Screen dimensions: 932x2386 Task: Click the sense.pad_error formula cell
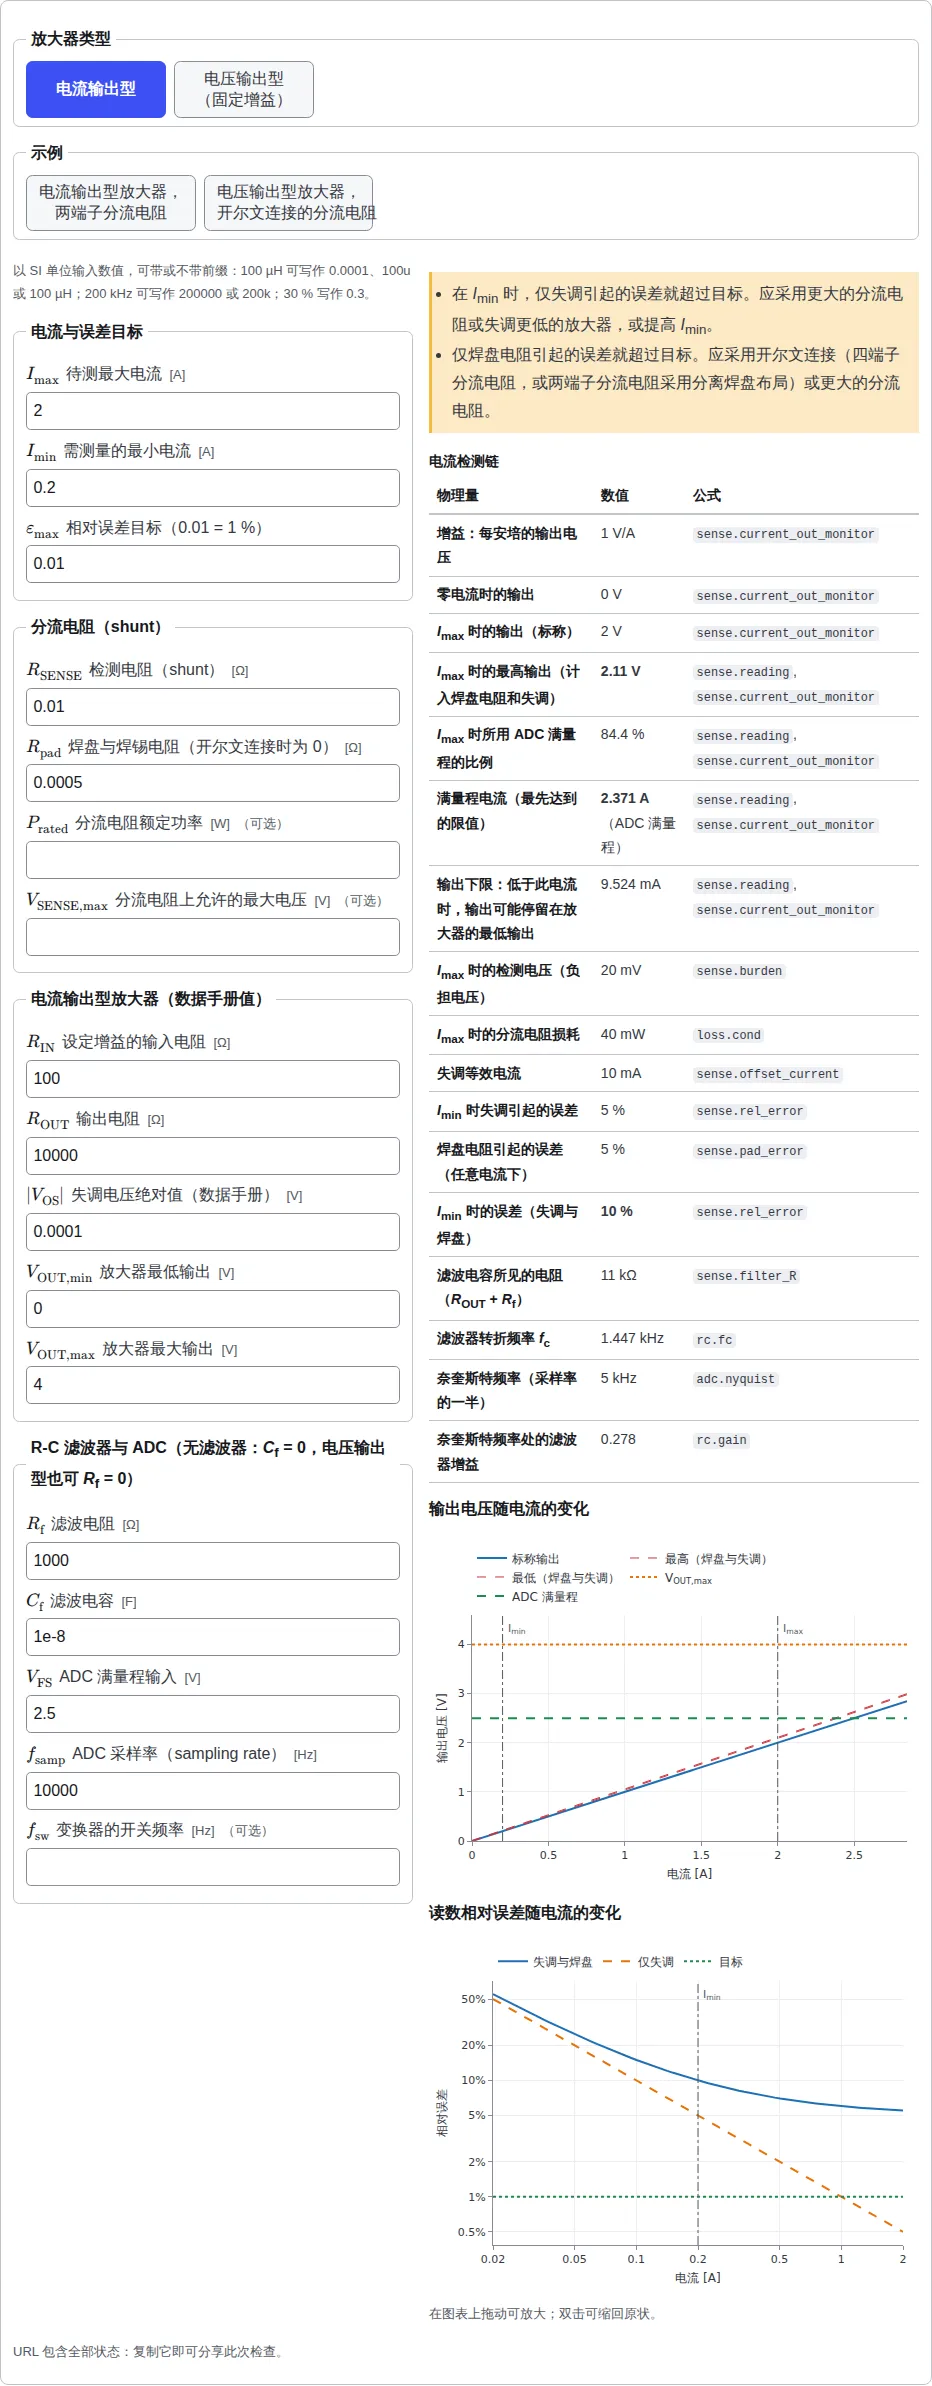pos(750,1151)
